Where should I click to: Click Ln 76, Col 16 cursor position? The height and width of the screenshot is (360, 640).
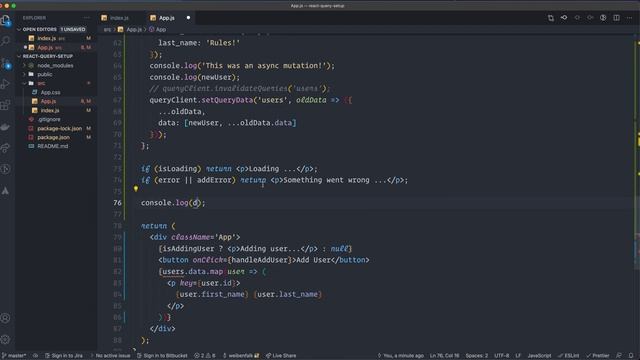tap(444, 356)
